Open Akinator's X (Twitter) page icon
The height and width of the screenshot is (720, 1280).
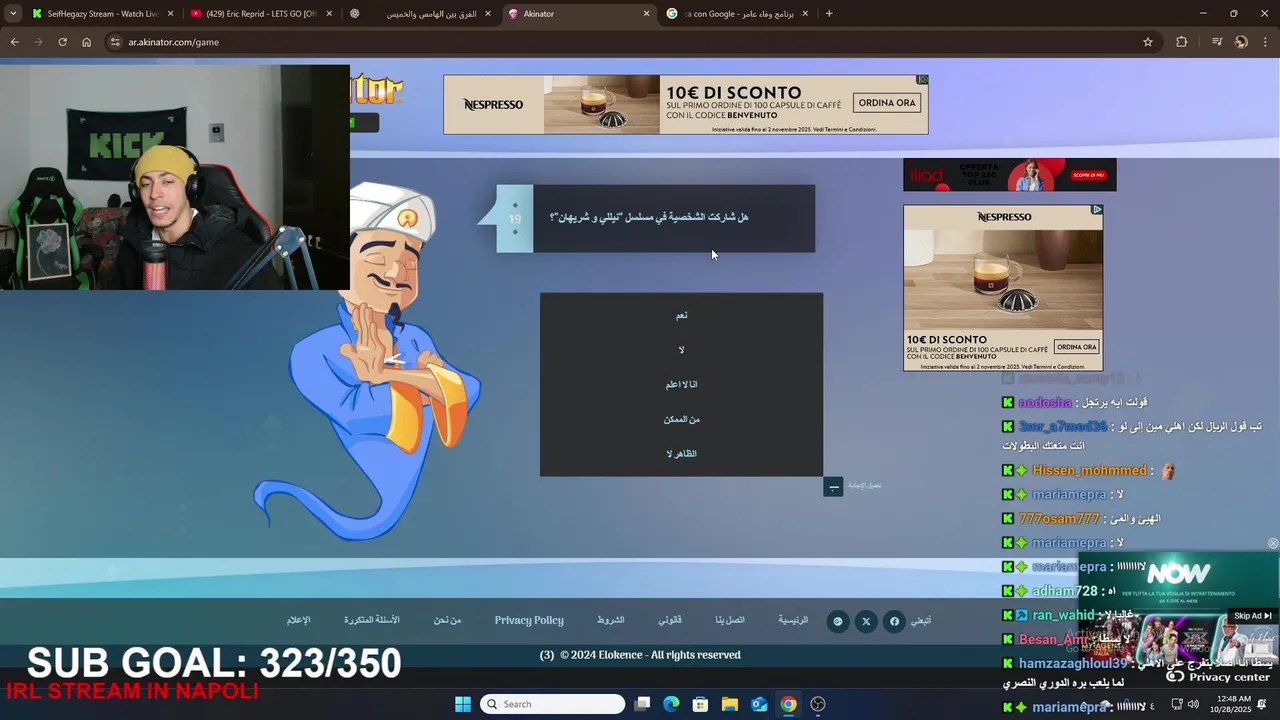[866, 621]
